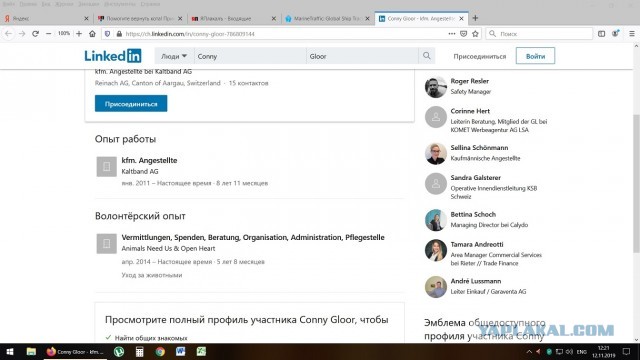The height and width of the screenshot is (360, 640).
Task: Click Tamara Andreotti's profile photo
Action: (436, 250)
